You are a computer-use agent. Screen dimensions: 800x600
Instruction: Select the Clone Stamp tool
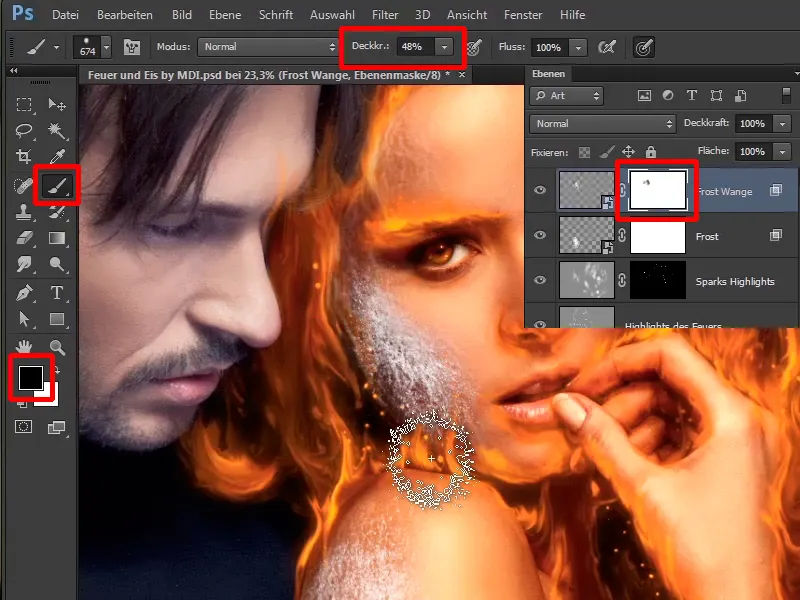click(x=23, y=212)
